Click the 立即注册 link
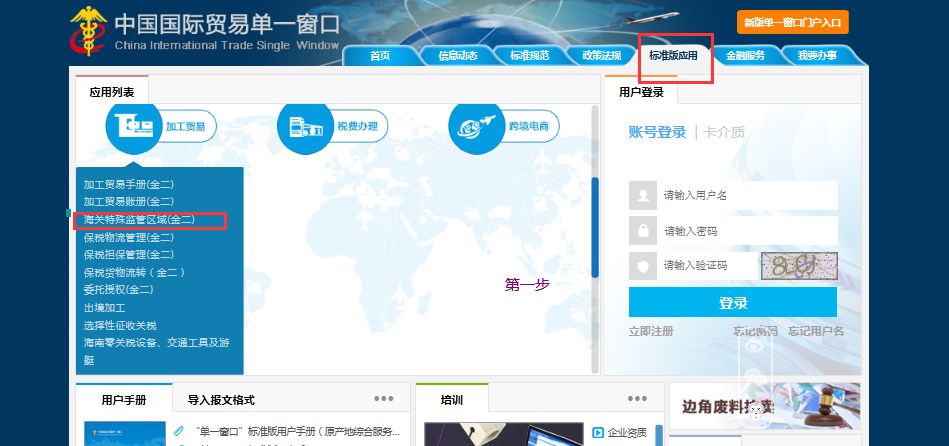Screen dimensions: 949x446 [651, 331]
